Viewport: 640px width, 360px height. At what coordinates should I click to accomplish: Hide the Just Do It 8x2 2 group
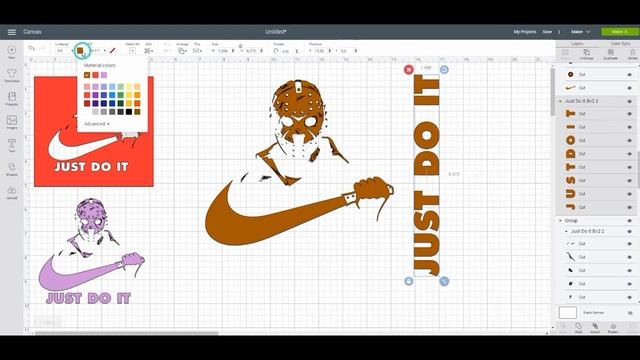[629, 101]
